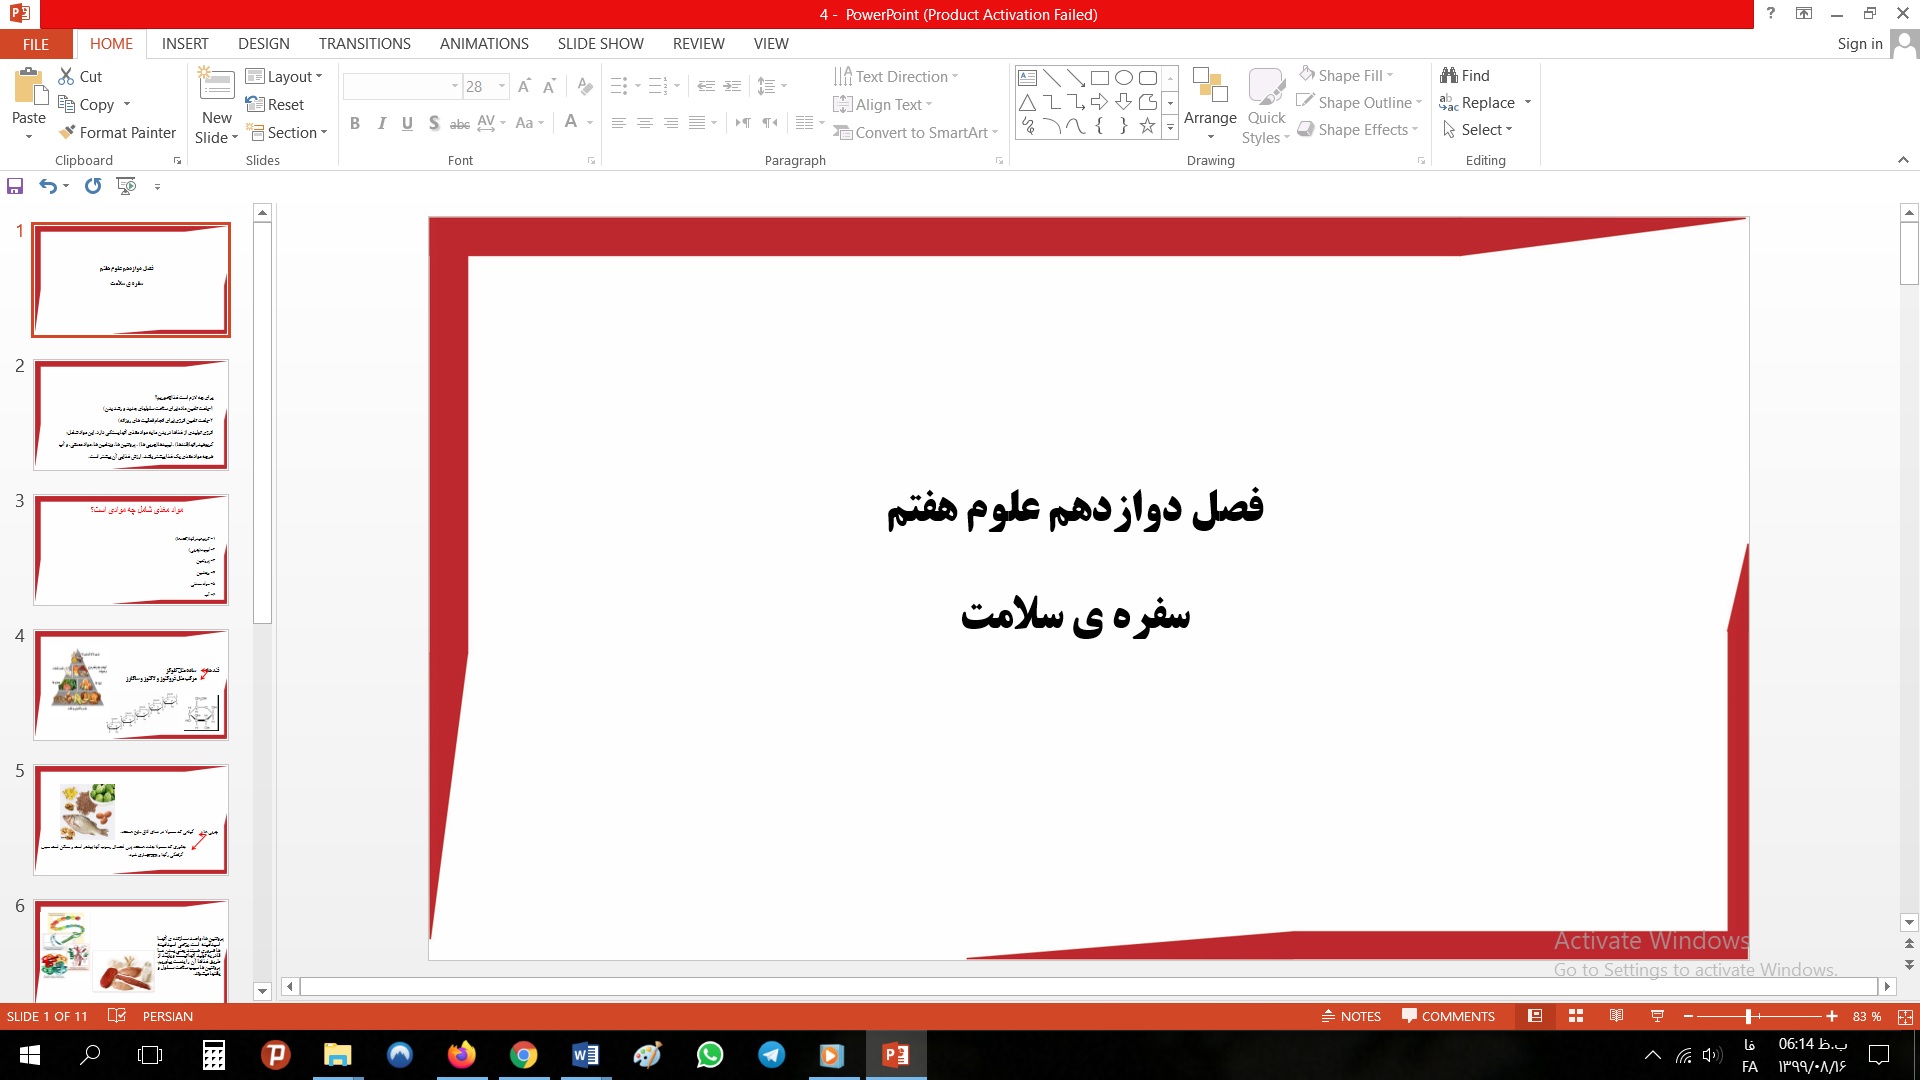This screenshot has width=1920, height=1080.
Task: Apply bold formatting to text
Action: [x=355, y=123]
